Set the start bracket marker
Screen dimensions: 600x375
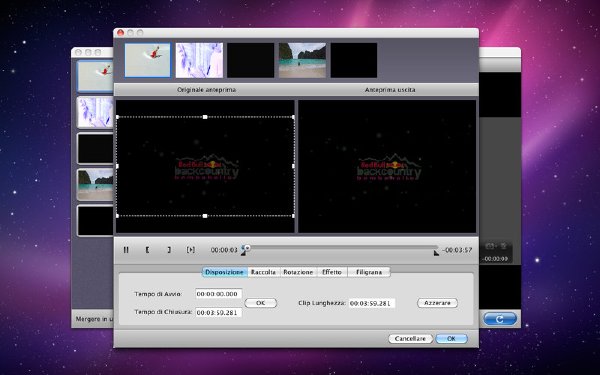147,250
